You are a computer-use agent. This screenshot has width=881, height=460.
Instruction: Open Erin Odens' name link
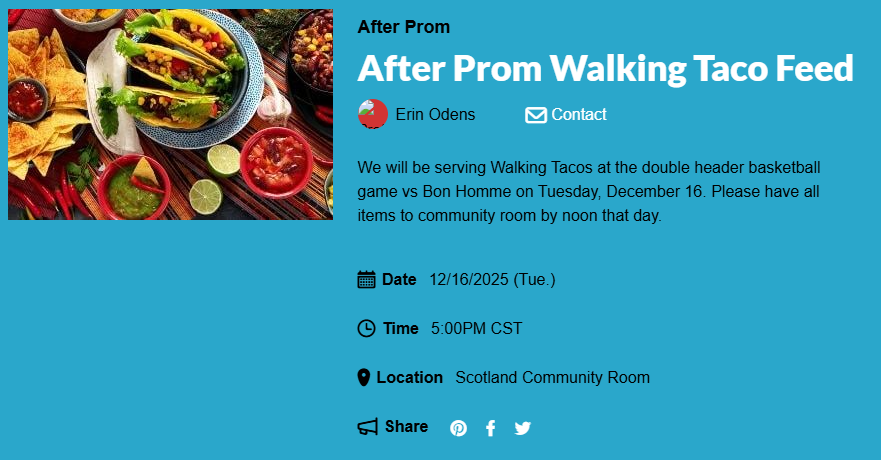click(435, 115)
